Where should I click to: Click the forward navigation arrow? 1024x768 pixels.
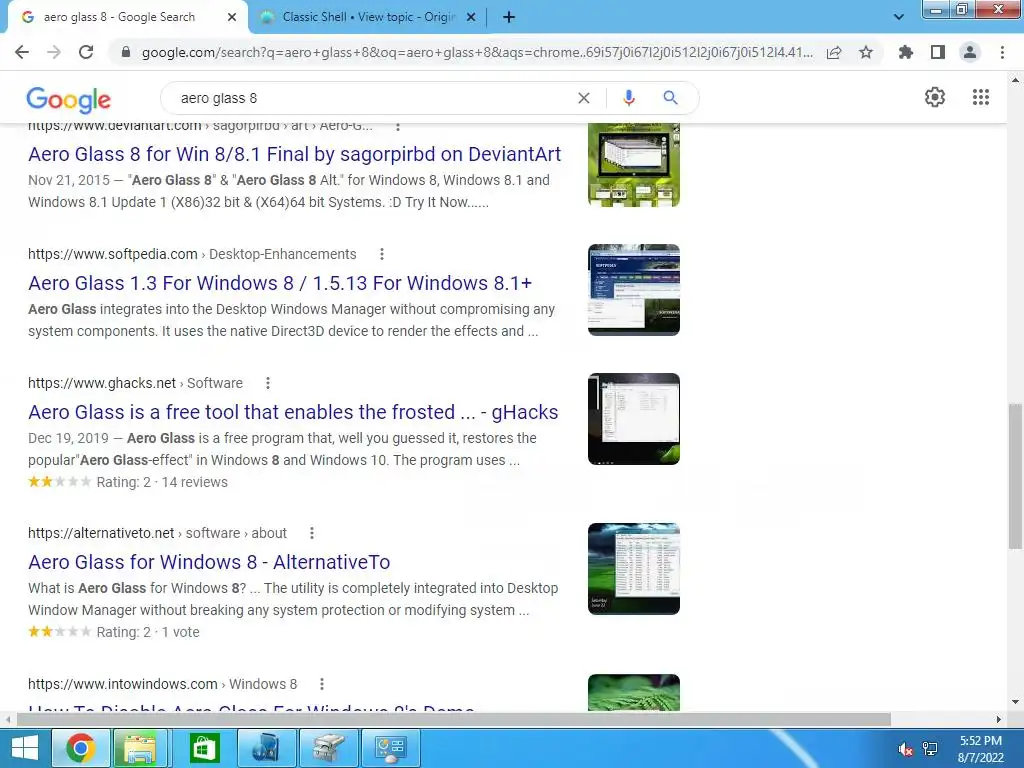click(54, 52)
